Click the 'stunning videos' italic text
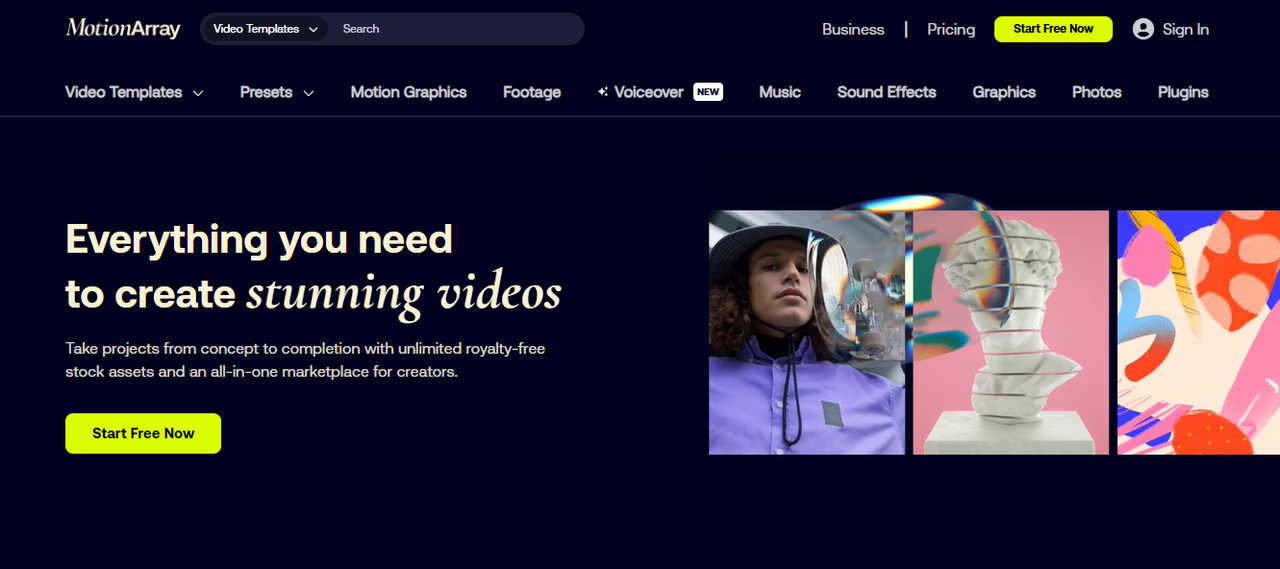This screenshot has width=1280, height=569. 404,293
